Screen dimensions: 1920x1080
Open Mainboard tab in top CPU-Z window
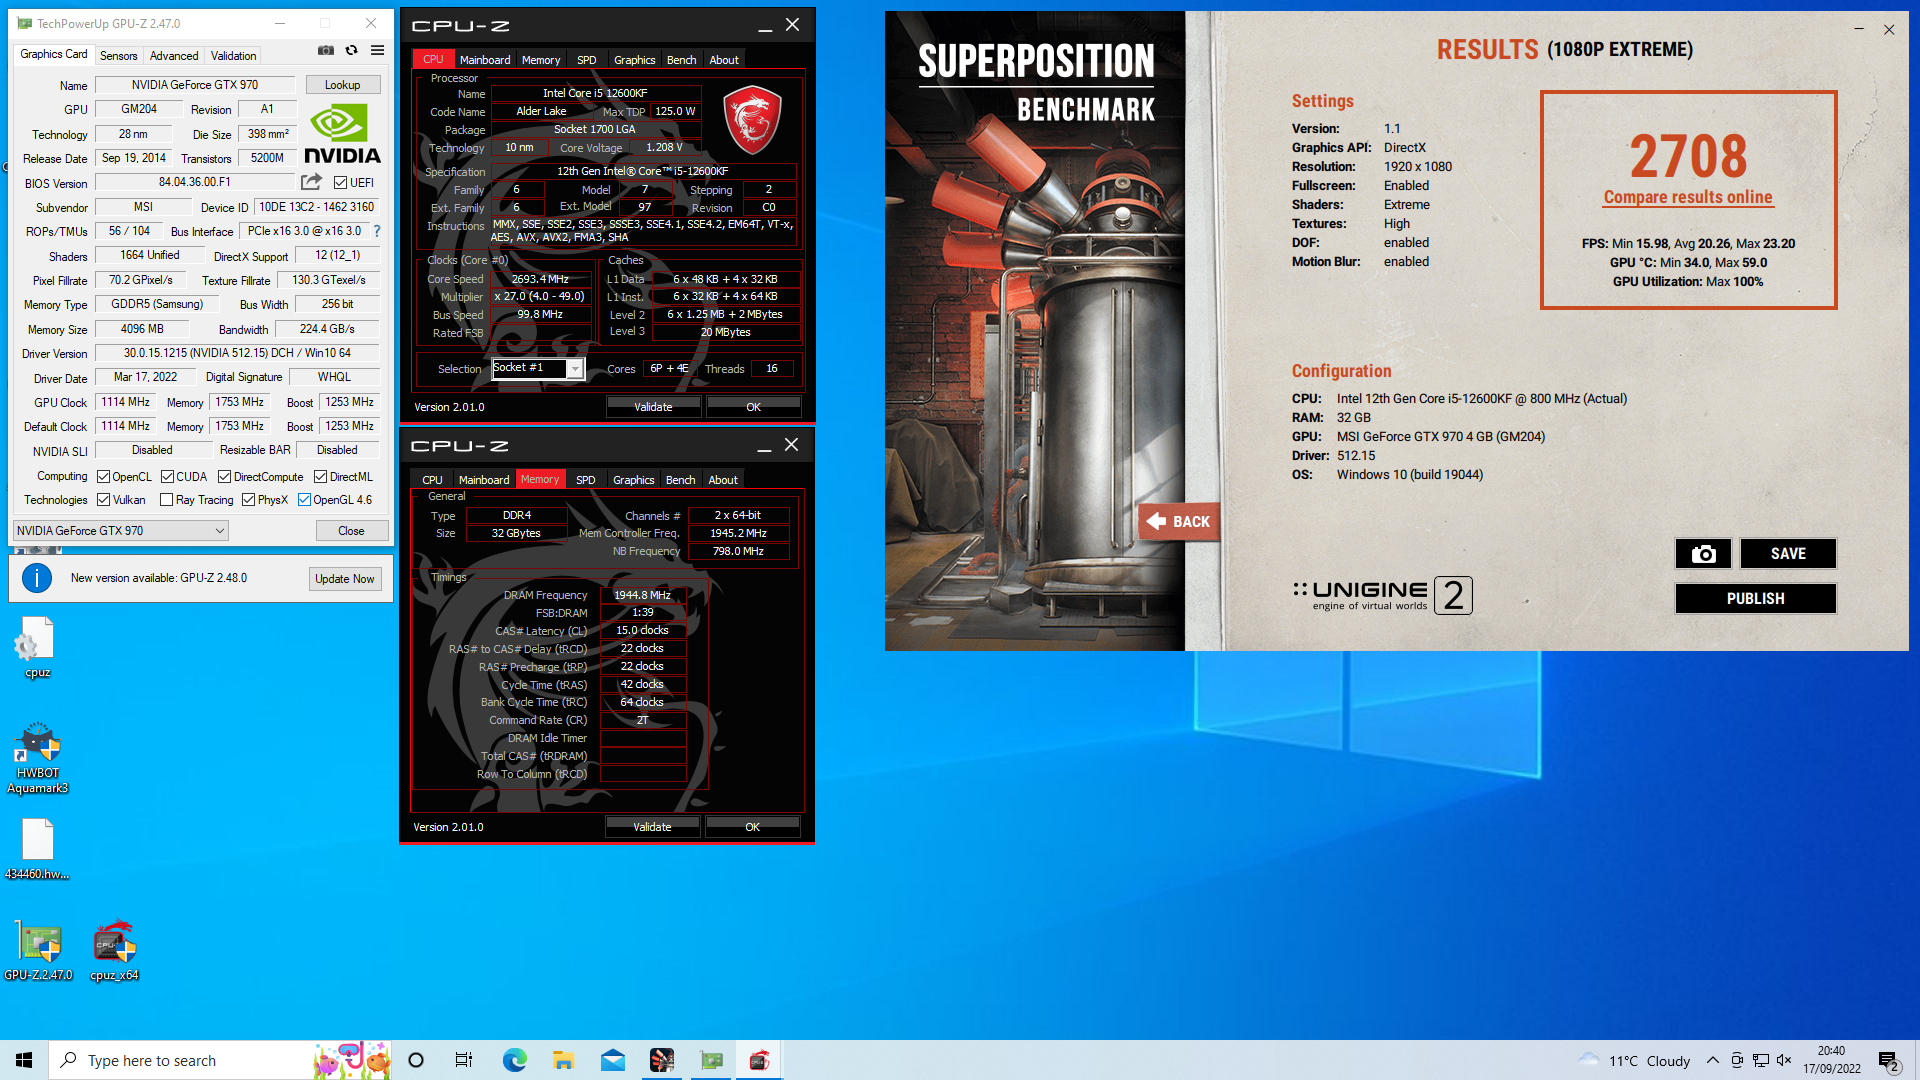485,60
